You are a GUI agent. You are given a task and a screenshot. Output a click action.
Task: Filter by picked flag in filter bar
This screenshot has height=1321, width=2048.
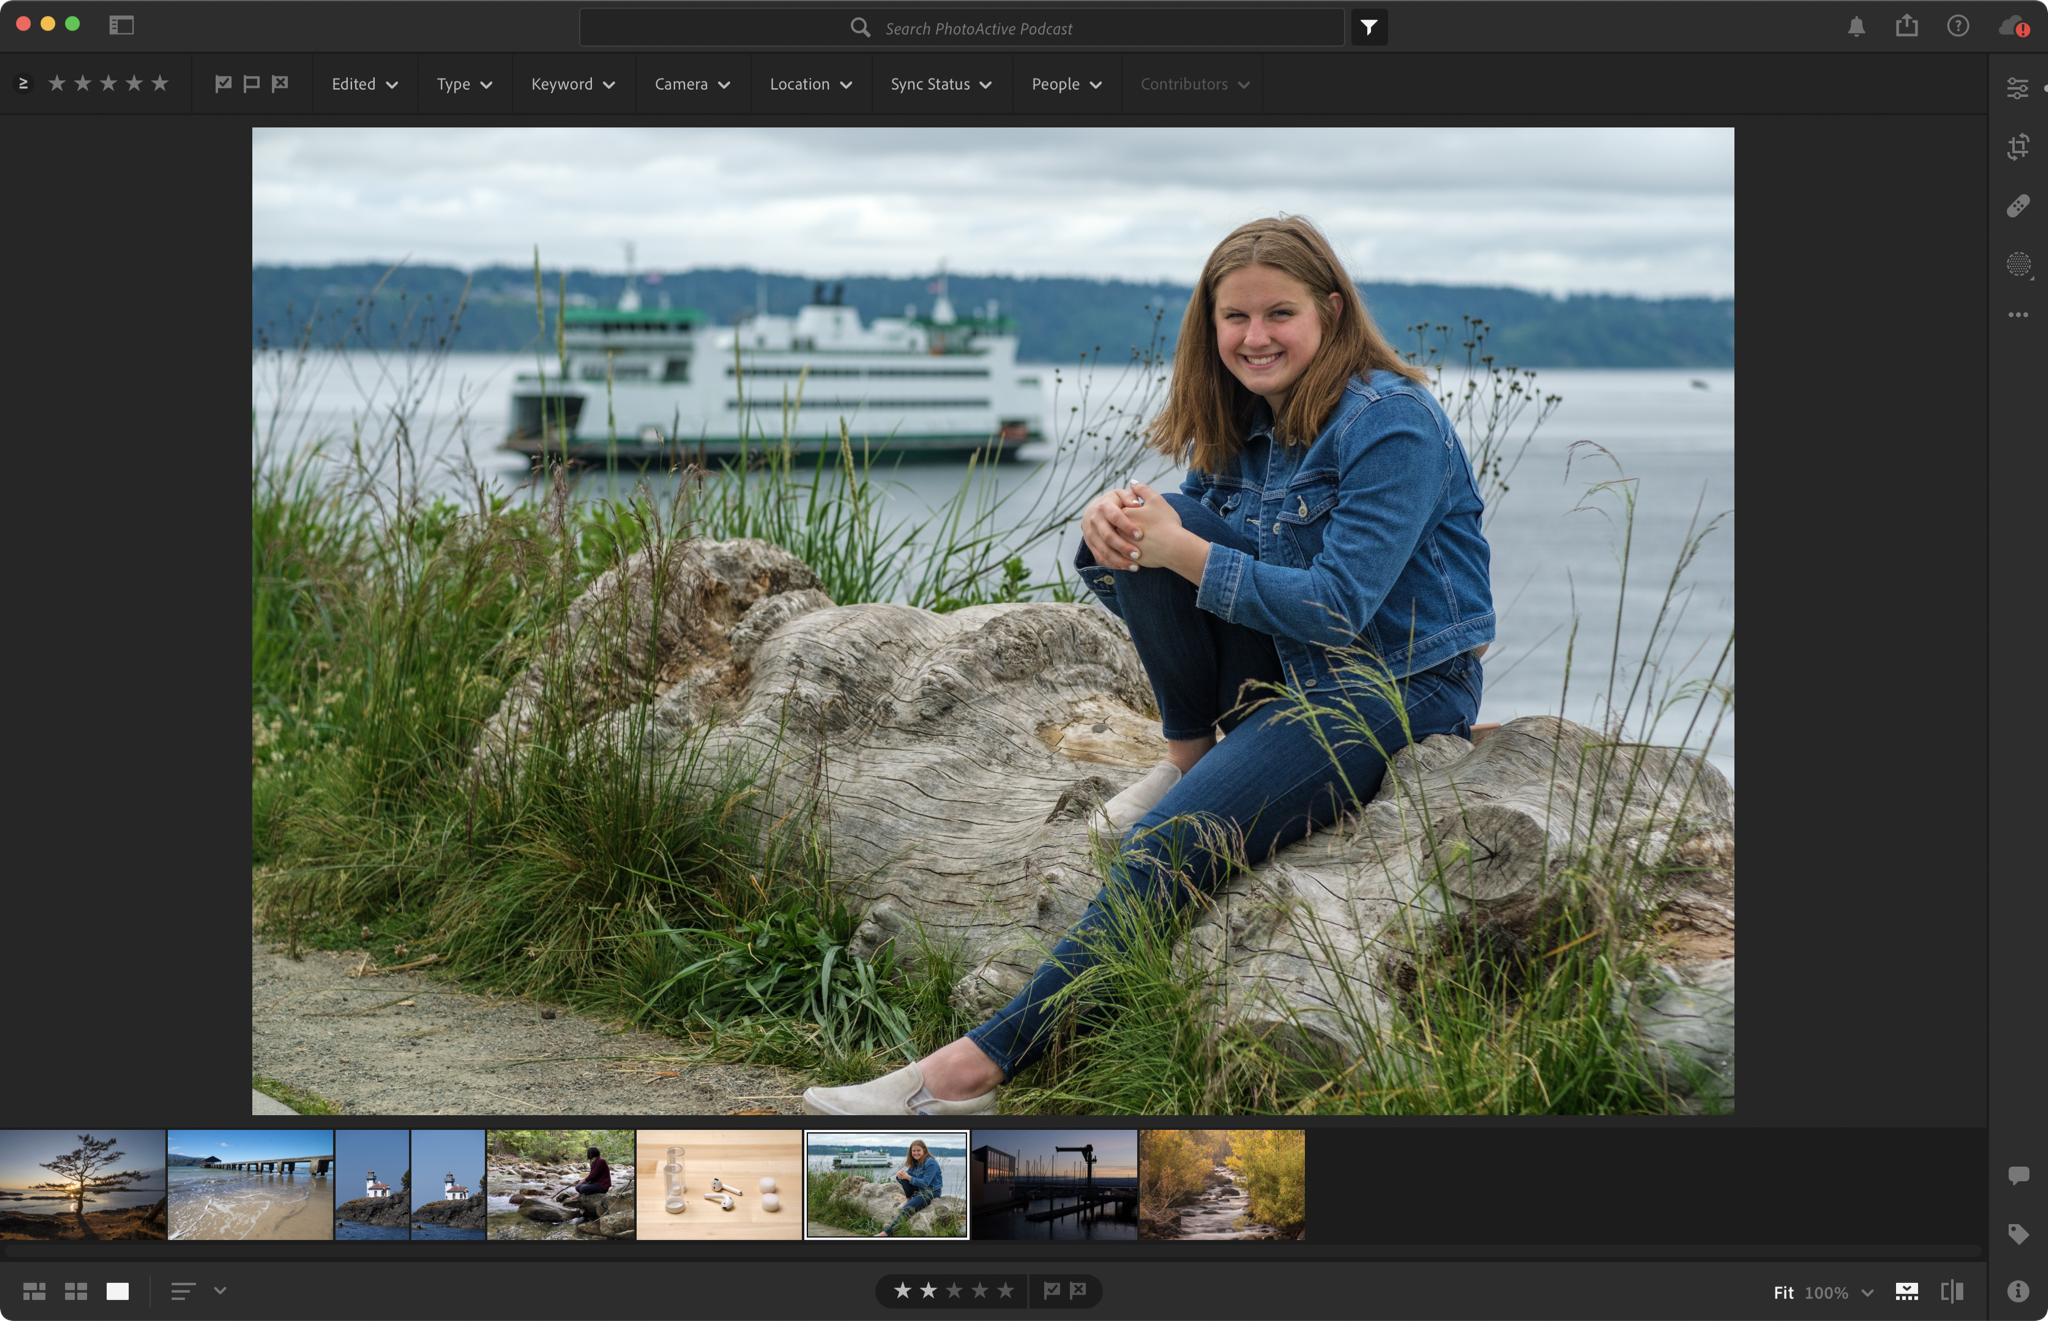pos(223,84)
